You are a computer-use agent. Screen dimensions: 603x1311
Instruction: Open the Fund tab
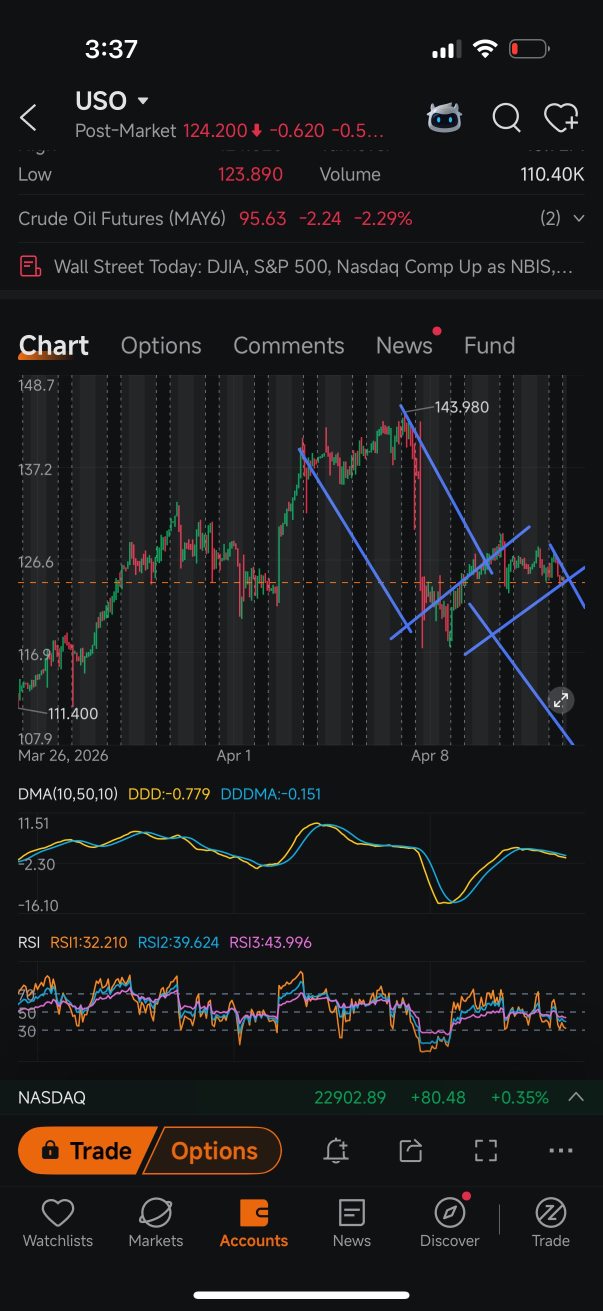point(490,346)
